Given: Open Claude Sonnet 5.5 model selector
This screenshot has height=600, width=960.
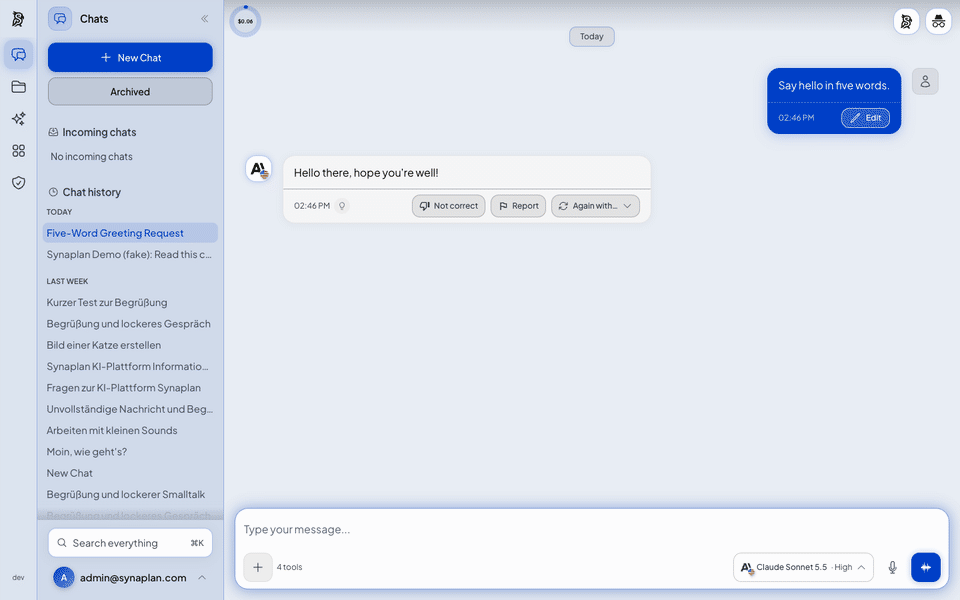Looking at the screenshot, I should click(803, 567).
